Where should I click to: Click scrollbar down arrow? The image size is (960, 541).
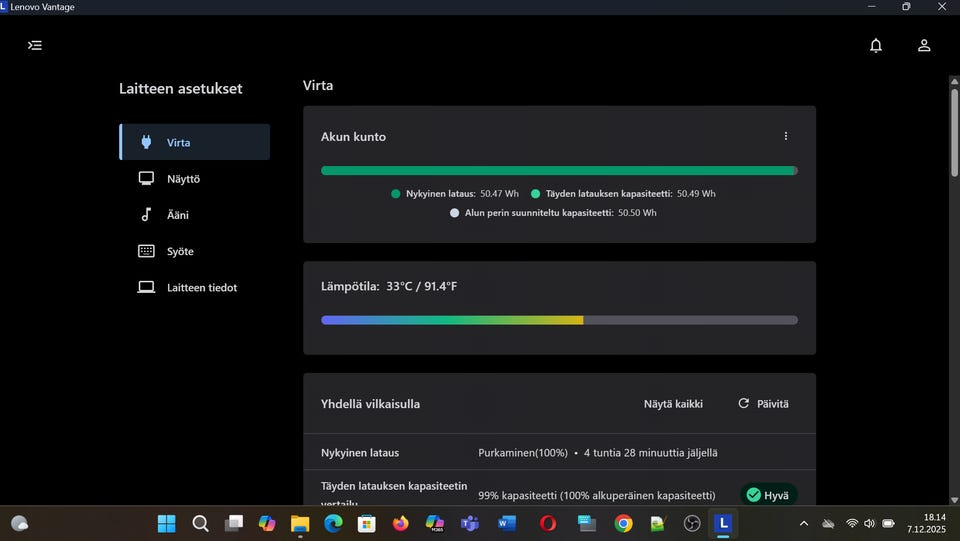click(954, 500)
